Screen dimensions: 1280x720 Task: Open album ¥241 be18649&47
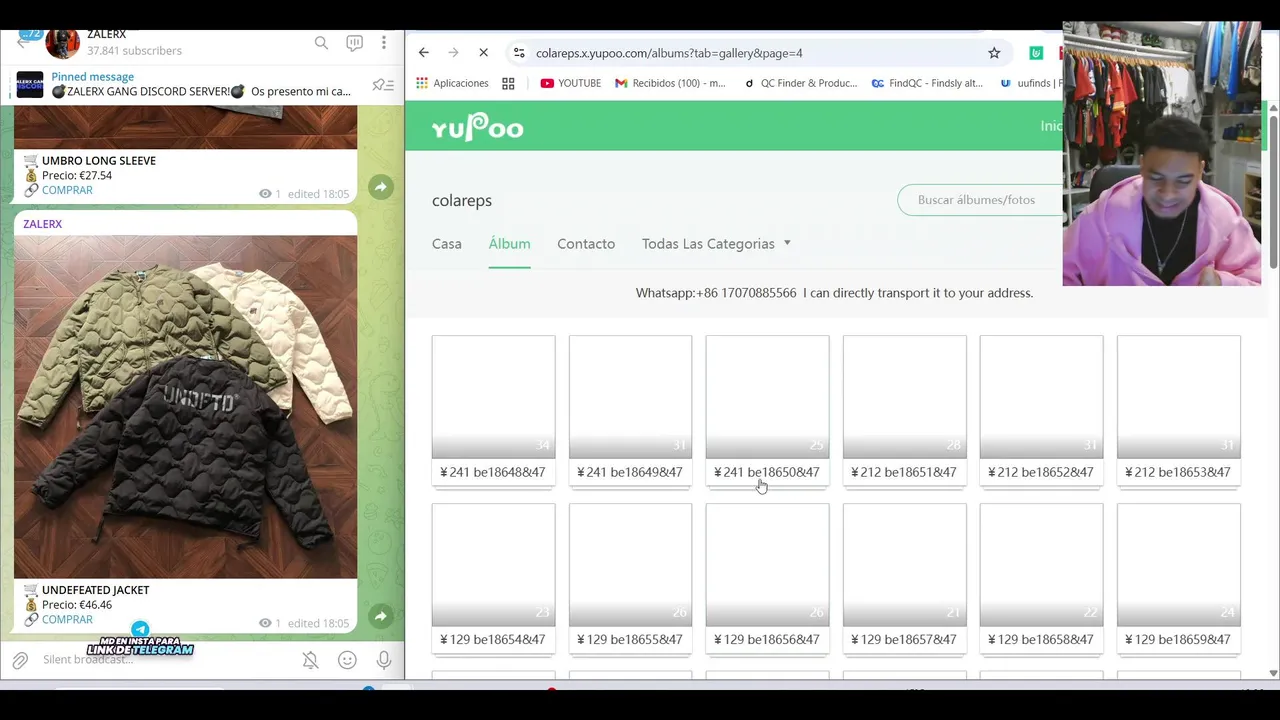630,410
